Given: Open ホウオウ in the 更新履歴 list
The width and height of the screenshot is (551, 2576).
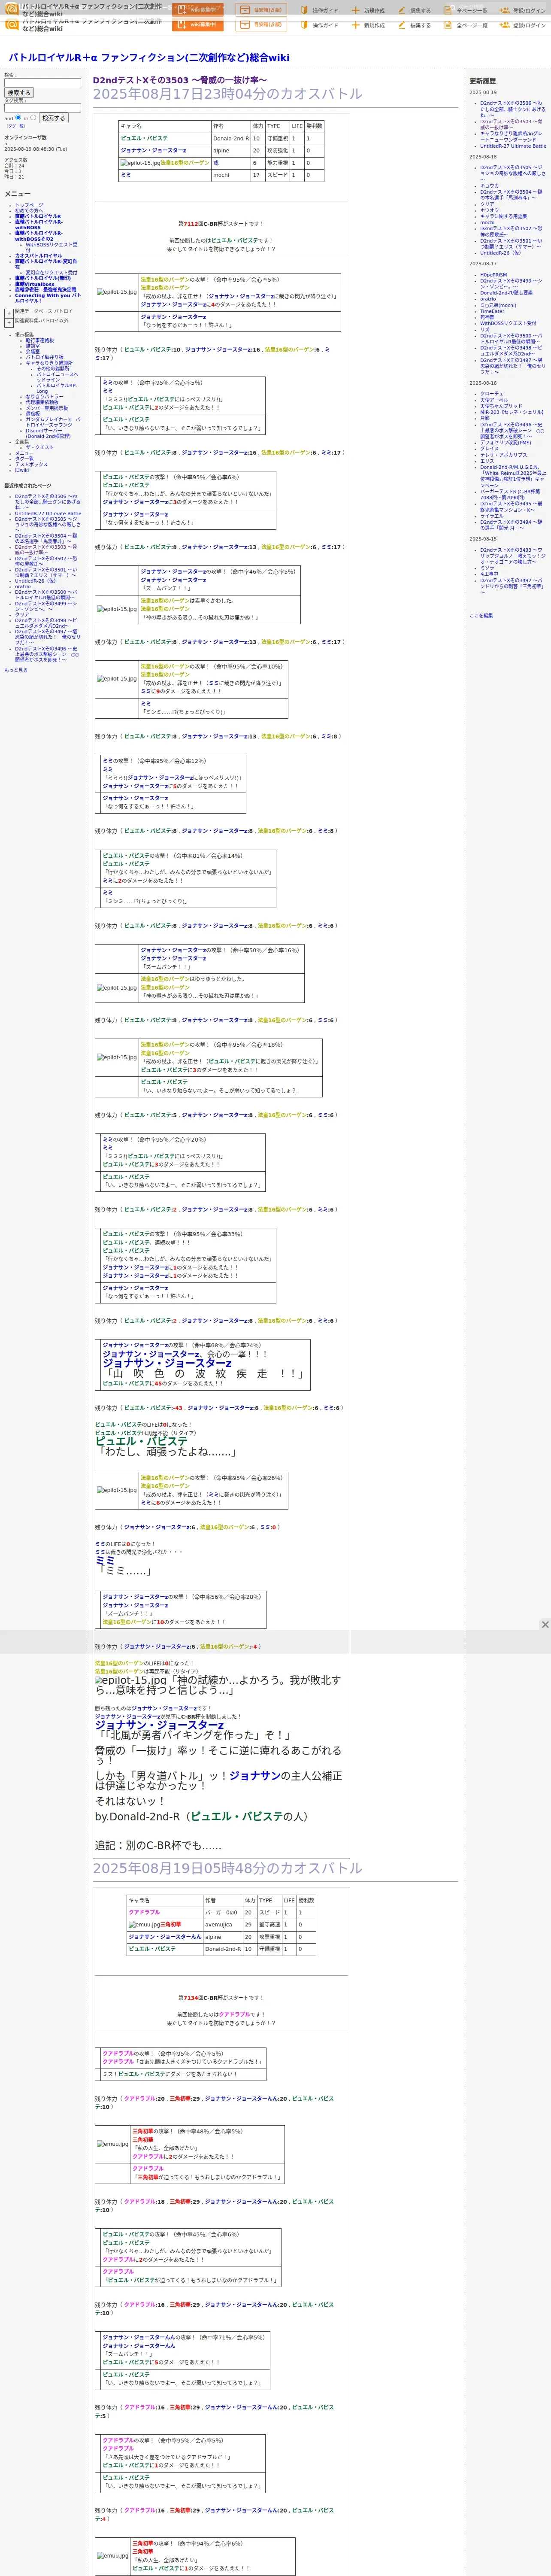Looking at the screenshot, I should 489,210.
